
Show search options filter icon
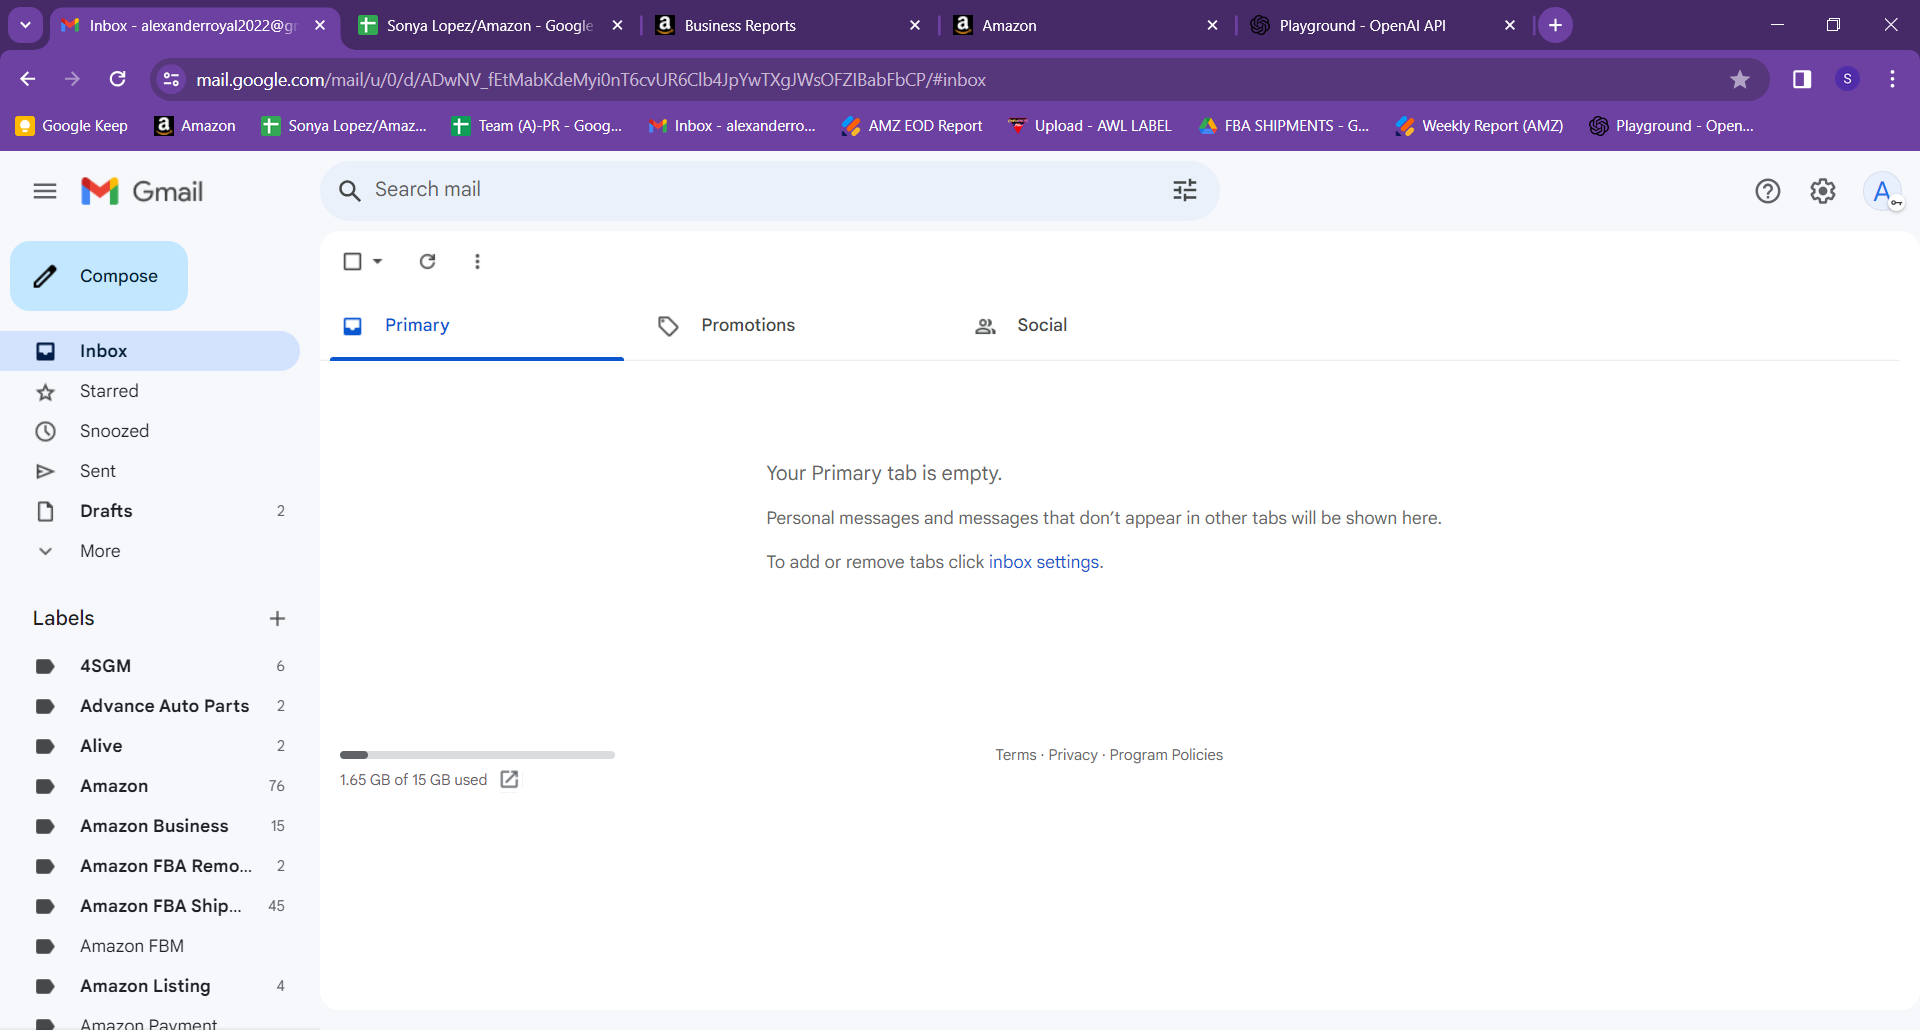point(1185,190)
